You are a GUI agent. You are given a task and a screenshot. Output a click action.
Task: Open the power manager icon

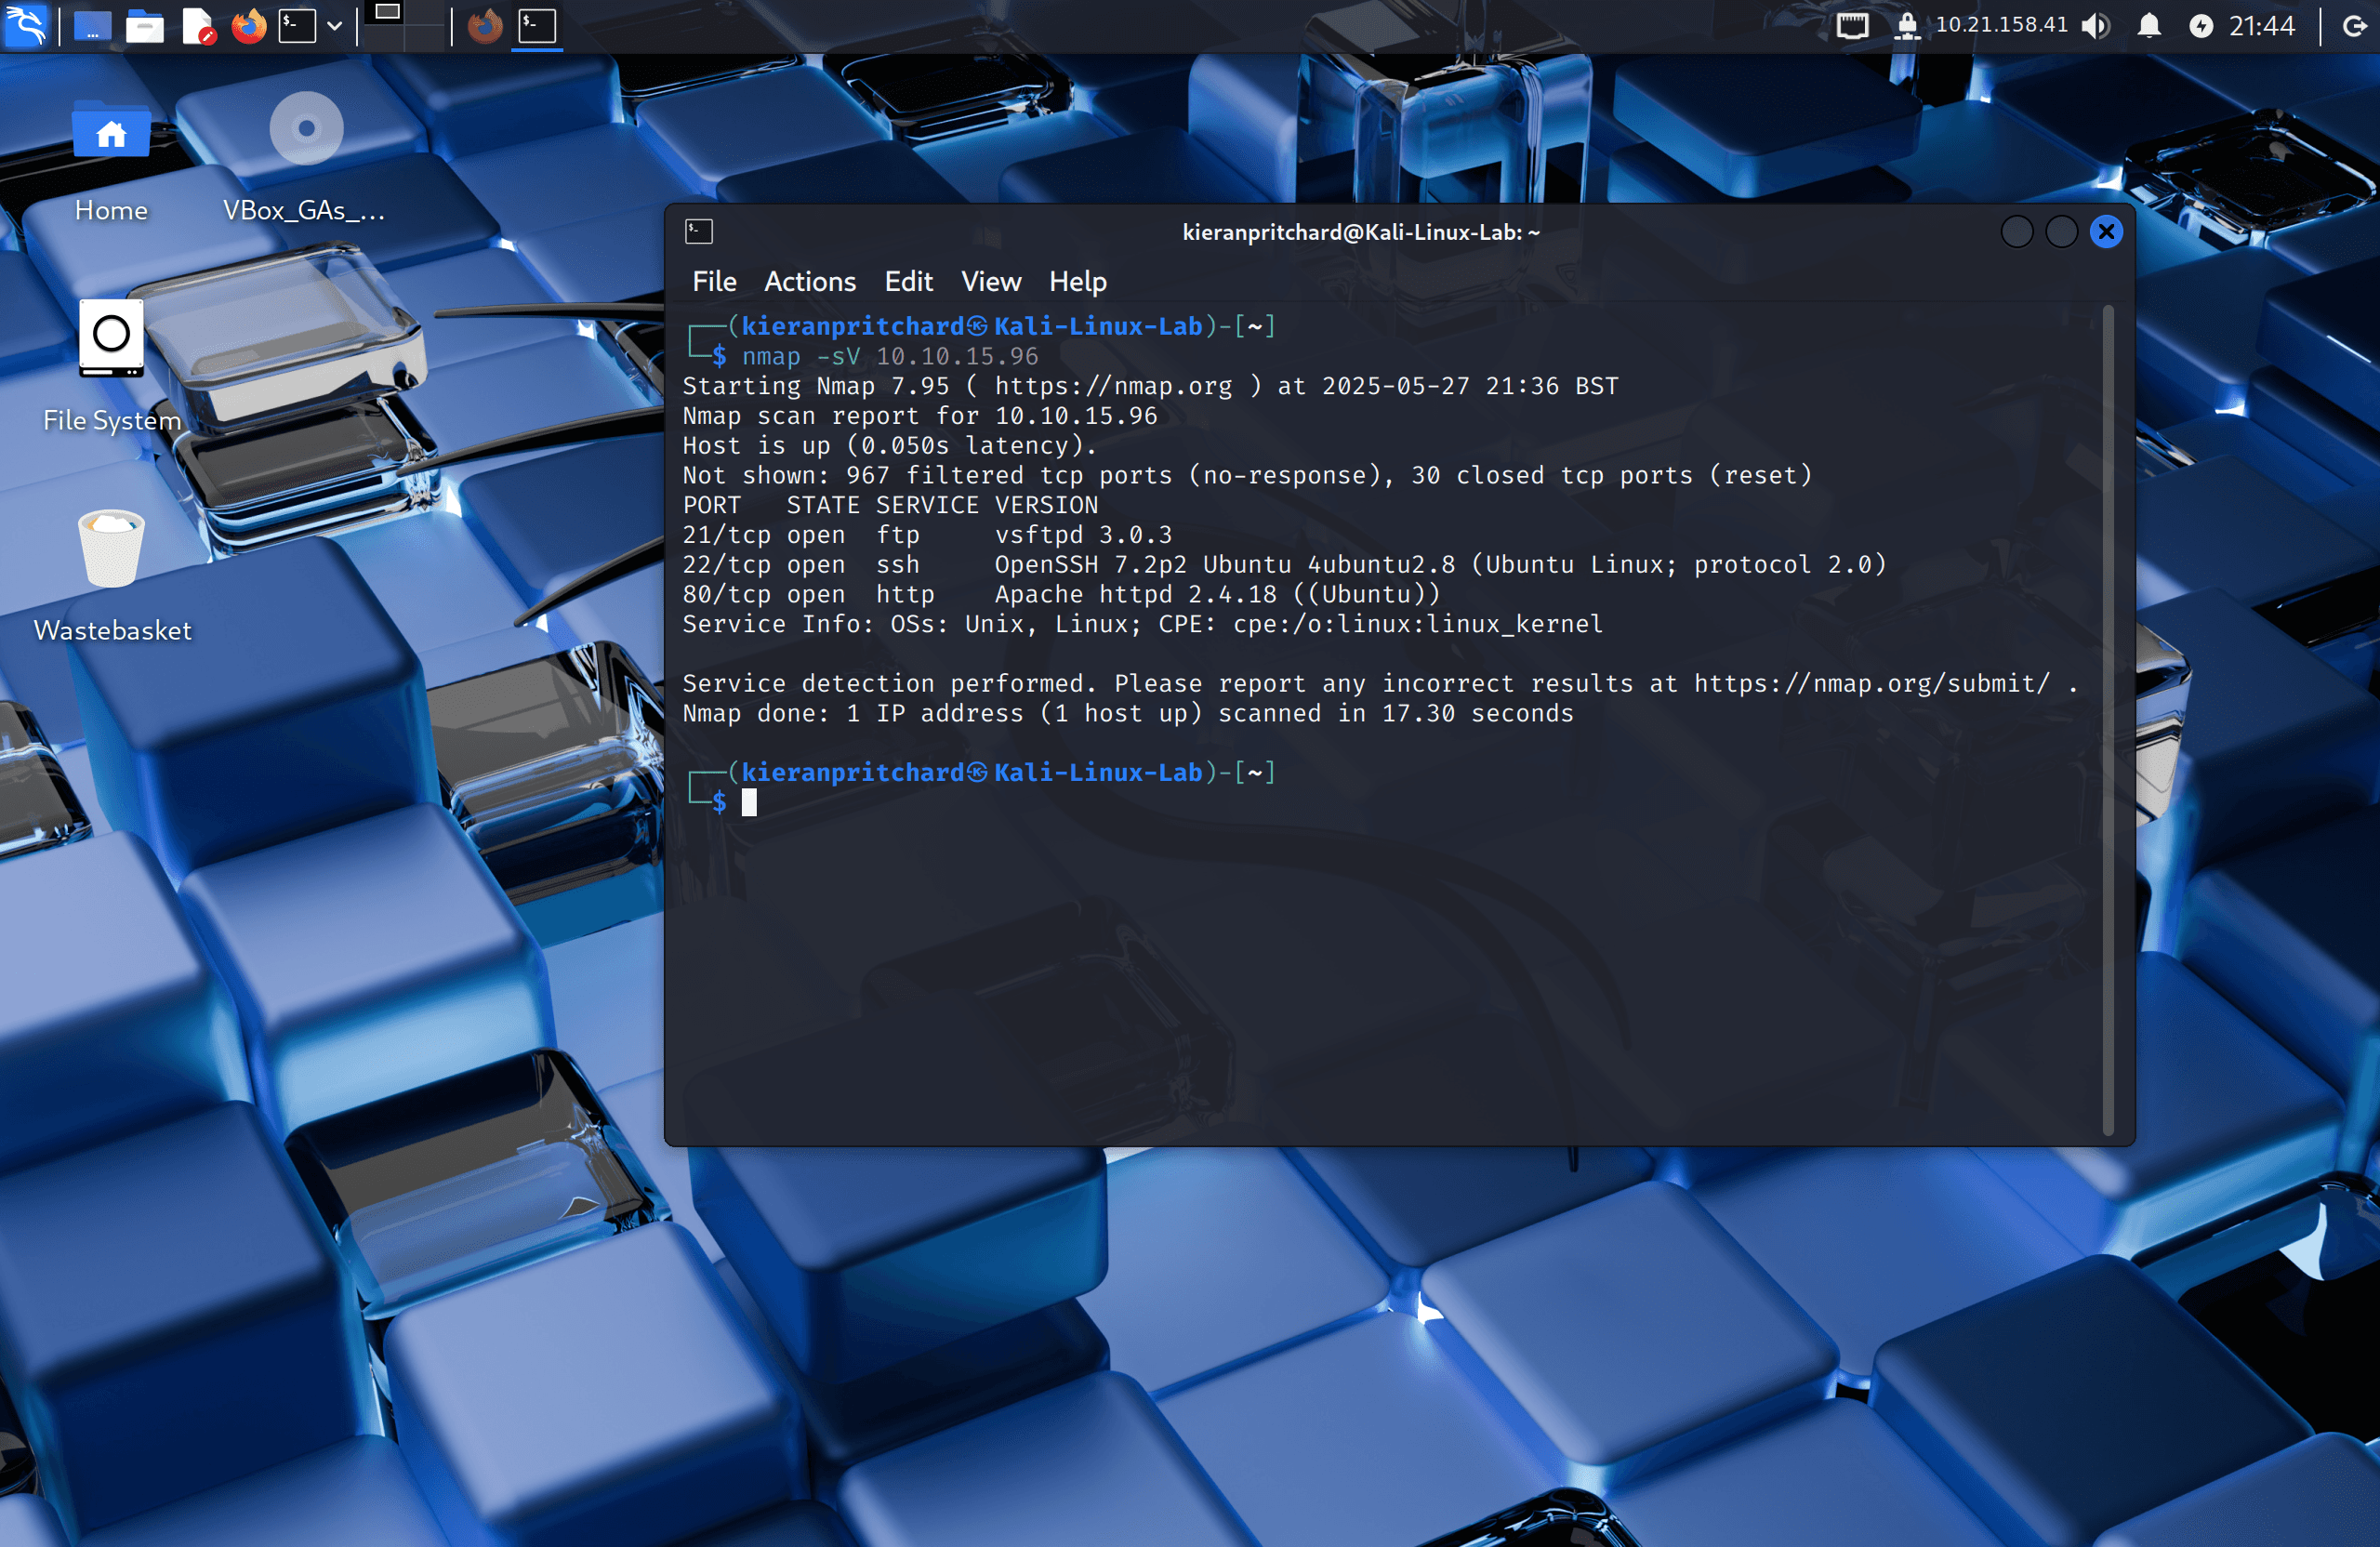2200,26
